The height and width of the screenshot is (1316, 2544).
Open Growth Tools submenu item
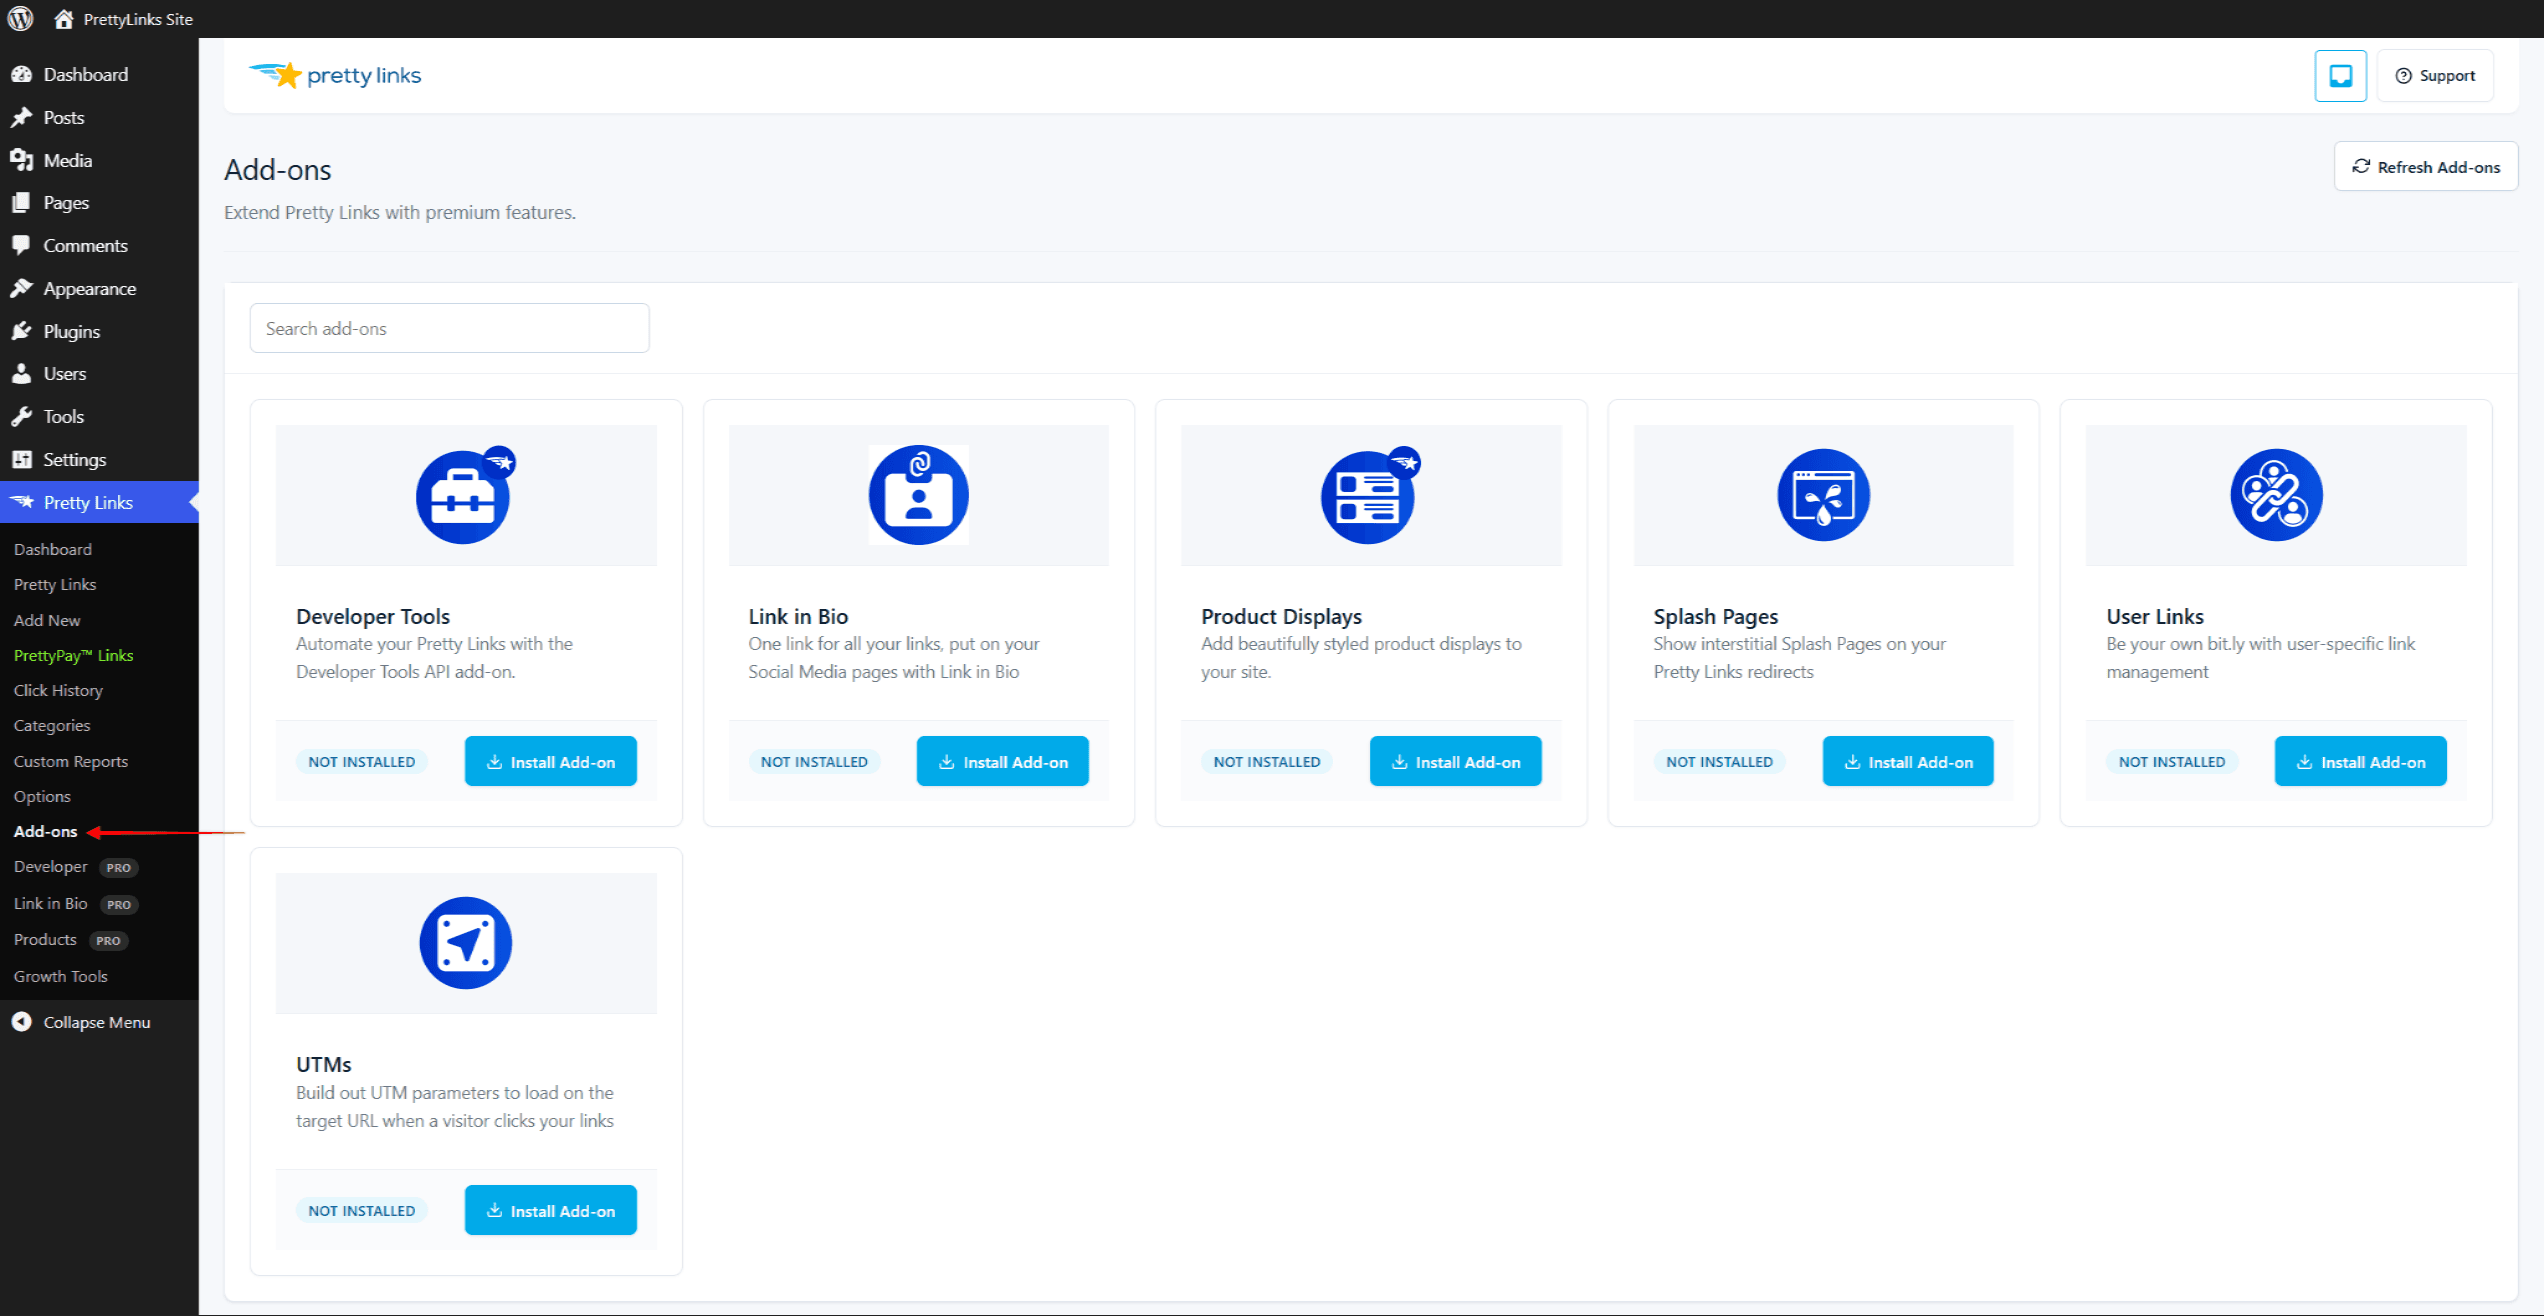60,976
